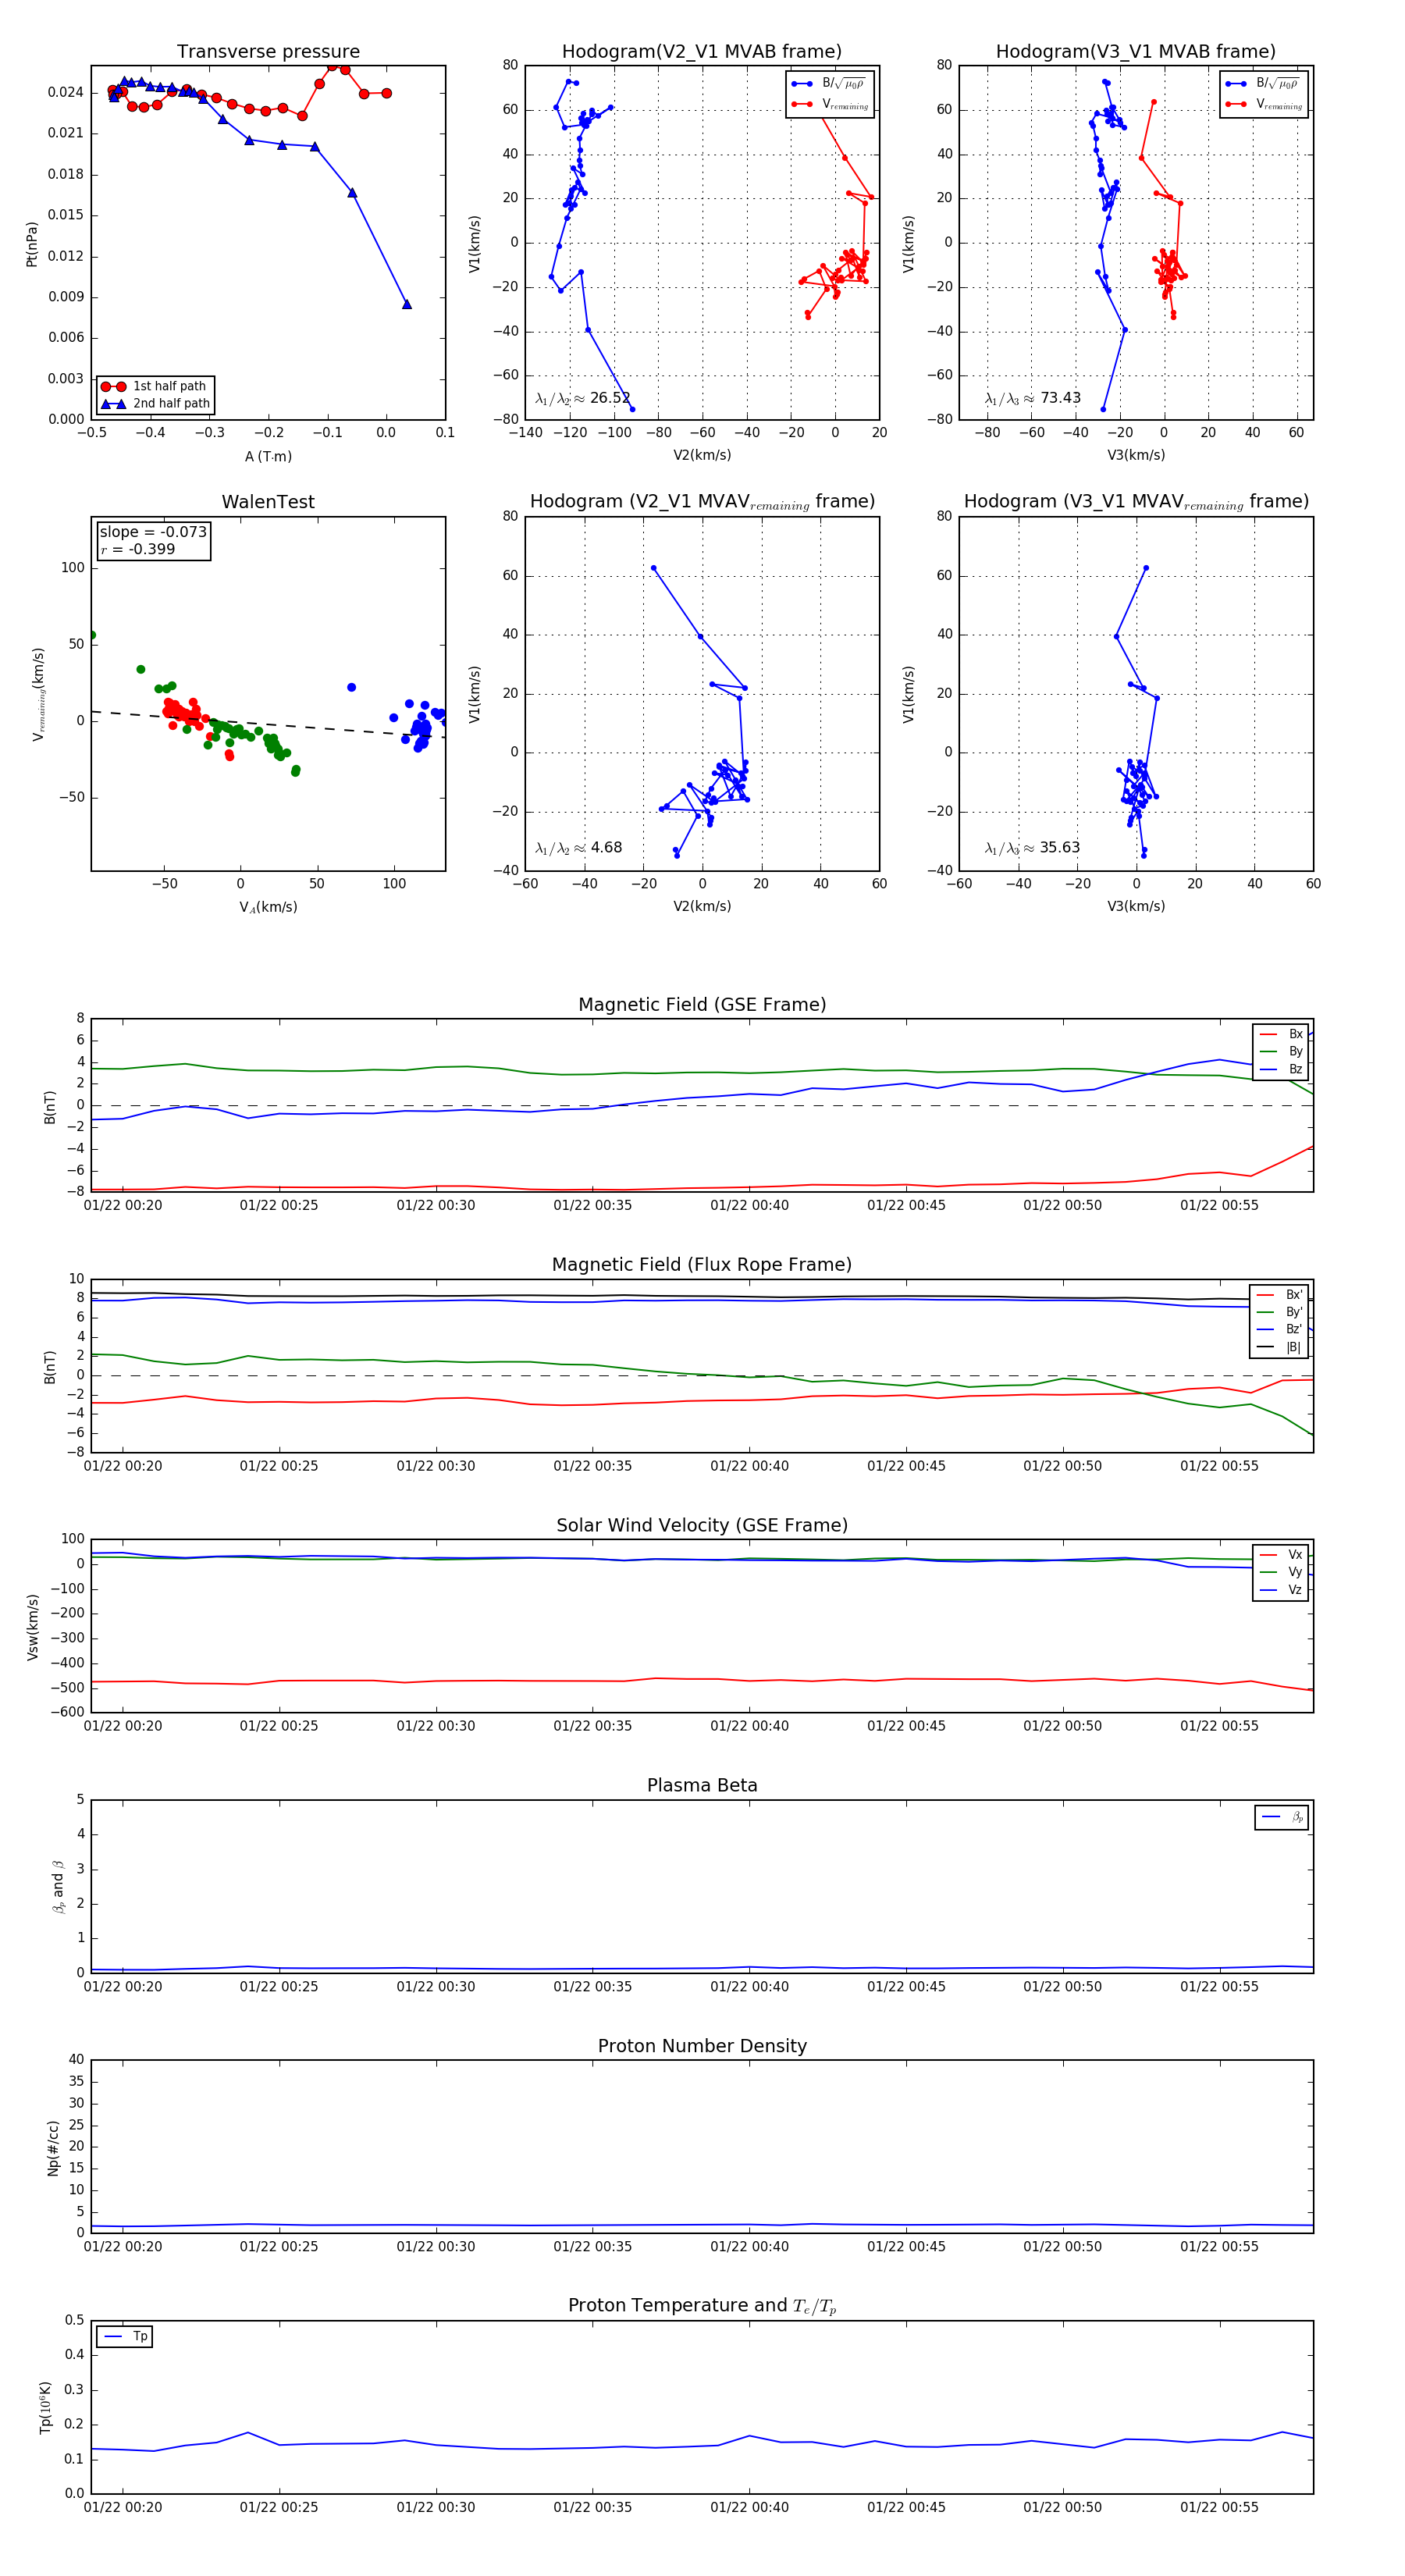Select the 'Magnetic Field (Flux Rope Frame)' title
Image resolution: width=1405 pixels, height=2576 pixels.
click(x=702, y=1264)
